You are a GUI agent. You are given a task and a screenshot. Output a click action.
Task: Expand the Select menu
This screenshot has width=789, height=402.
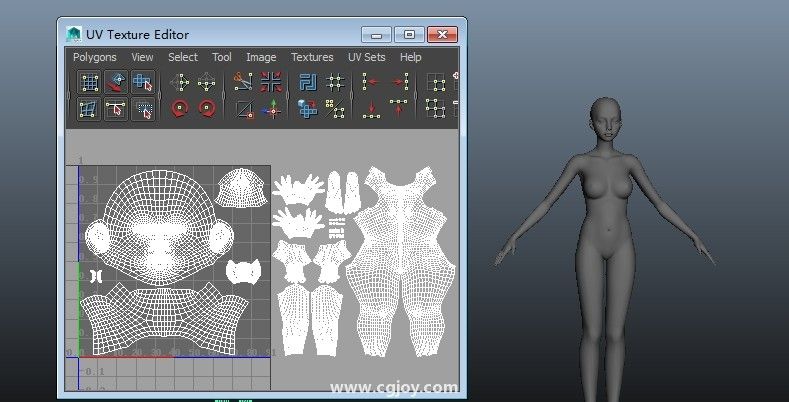coord(182,57)
